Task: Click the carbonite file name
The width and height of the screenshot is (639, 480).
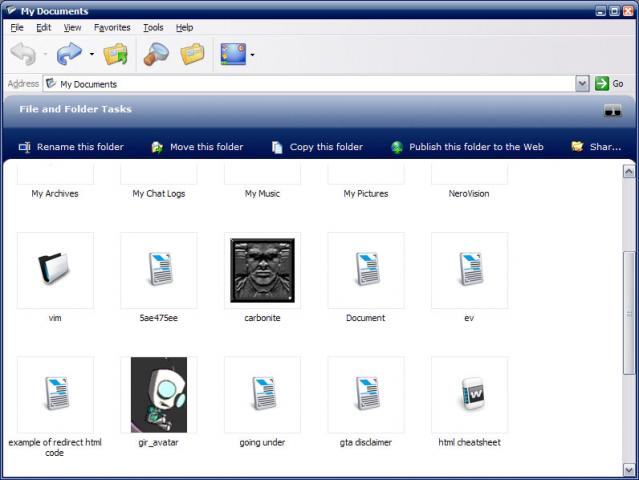Action: pos(262,318)
